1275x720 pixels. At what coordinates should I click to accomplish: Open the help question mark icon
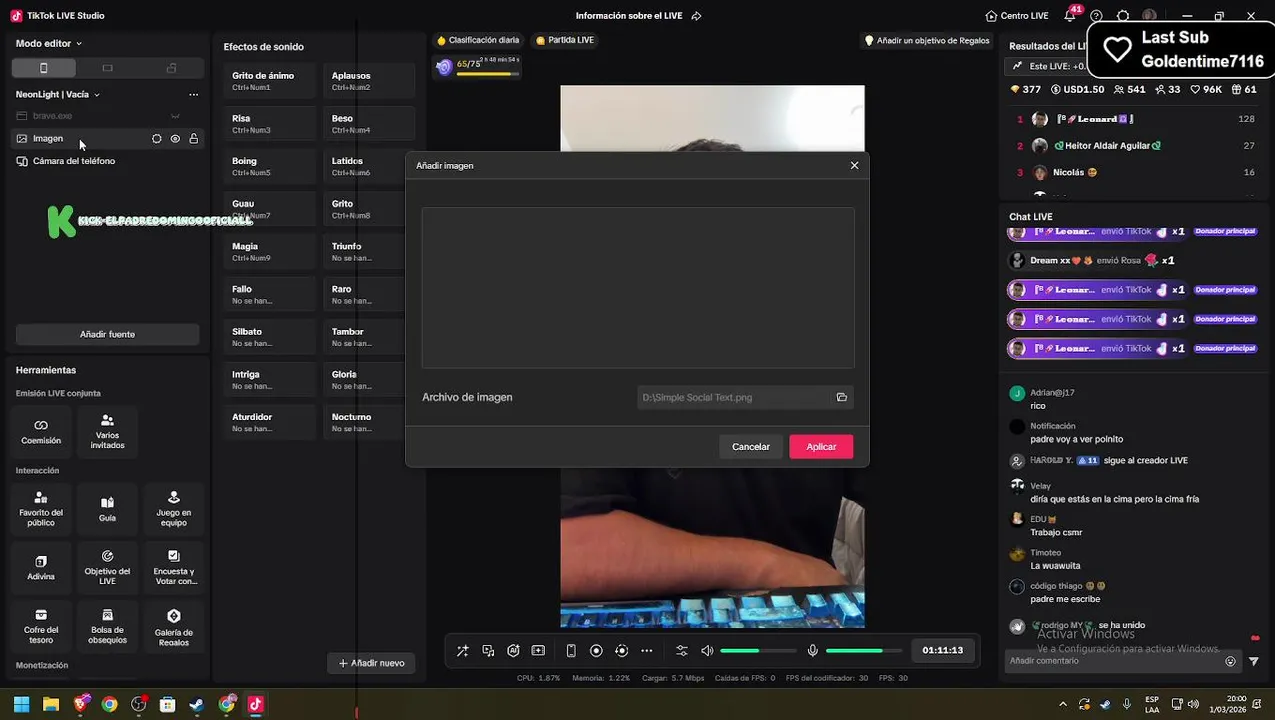(x=1097, y=16)
